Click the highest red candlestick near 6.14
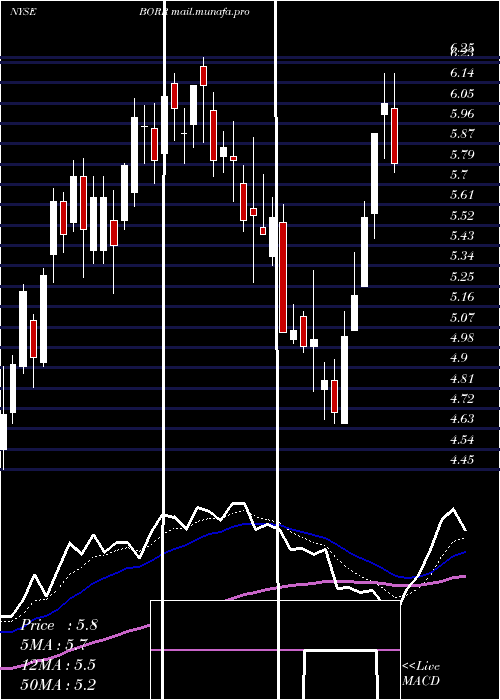The width and height of the screenshot is (500, 700). (x=204, y=76)
